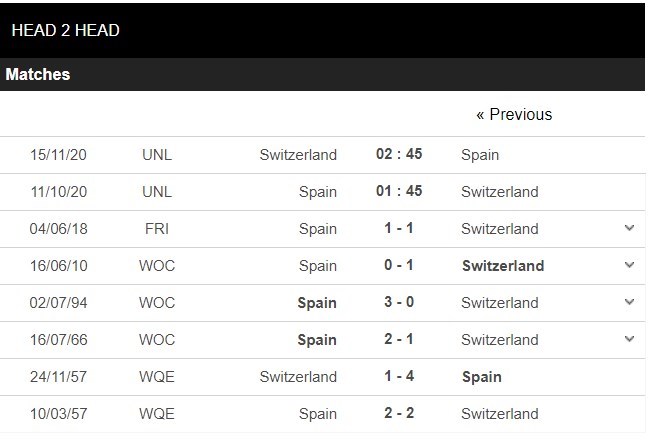The height and width of the screenshot is (441, 648).
Task: Select the UNL competition label on 15/11/20
Action: point(157,155)
